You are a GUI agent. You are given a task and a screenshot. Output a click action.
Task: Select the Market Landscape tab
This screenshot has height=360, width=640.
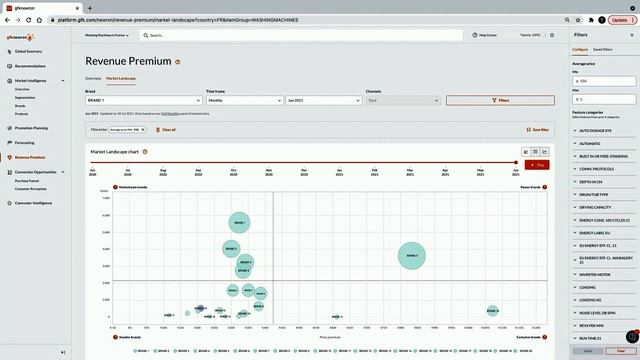[121, 78]
